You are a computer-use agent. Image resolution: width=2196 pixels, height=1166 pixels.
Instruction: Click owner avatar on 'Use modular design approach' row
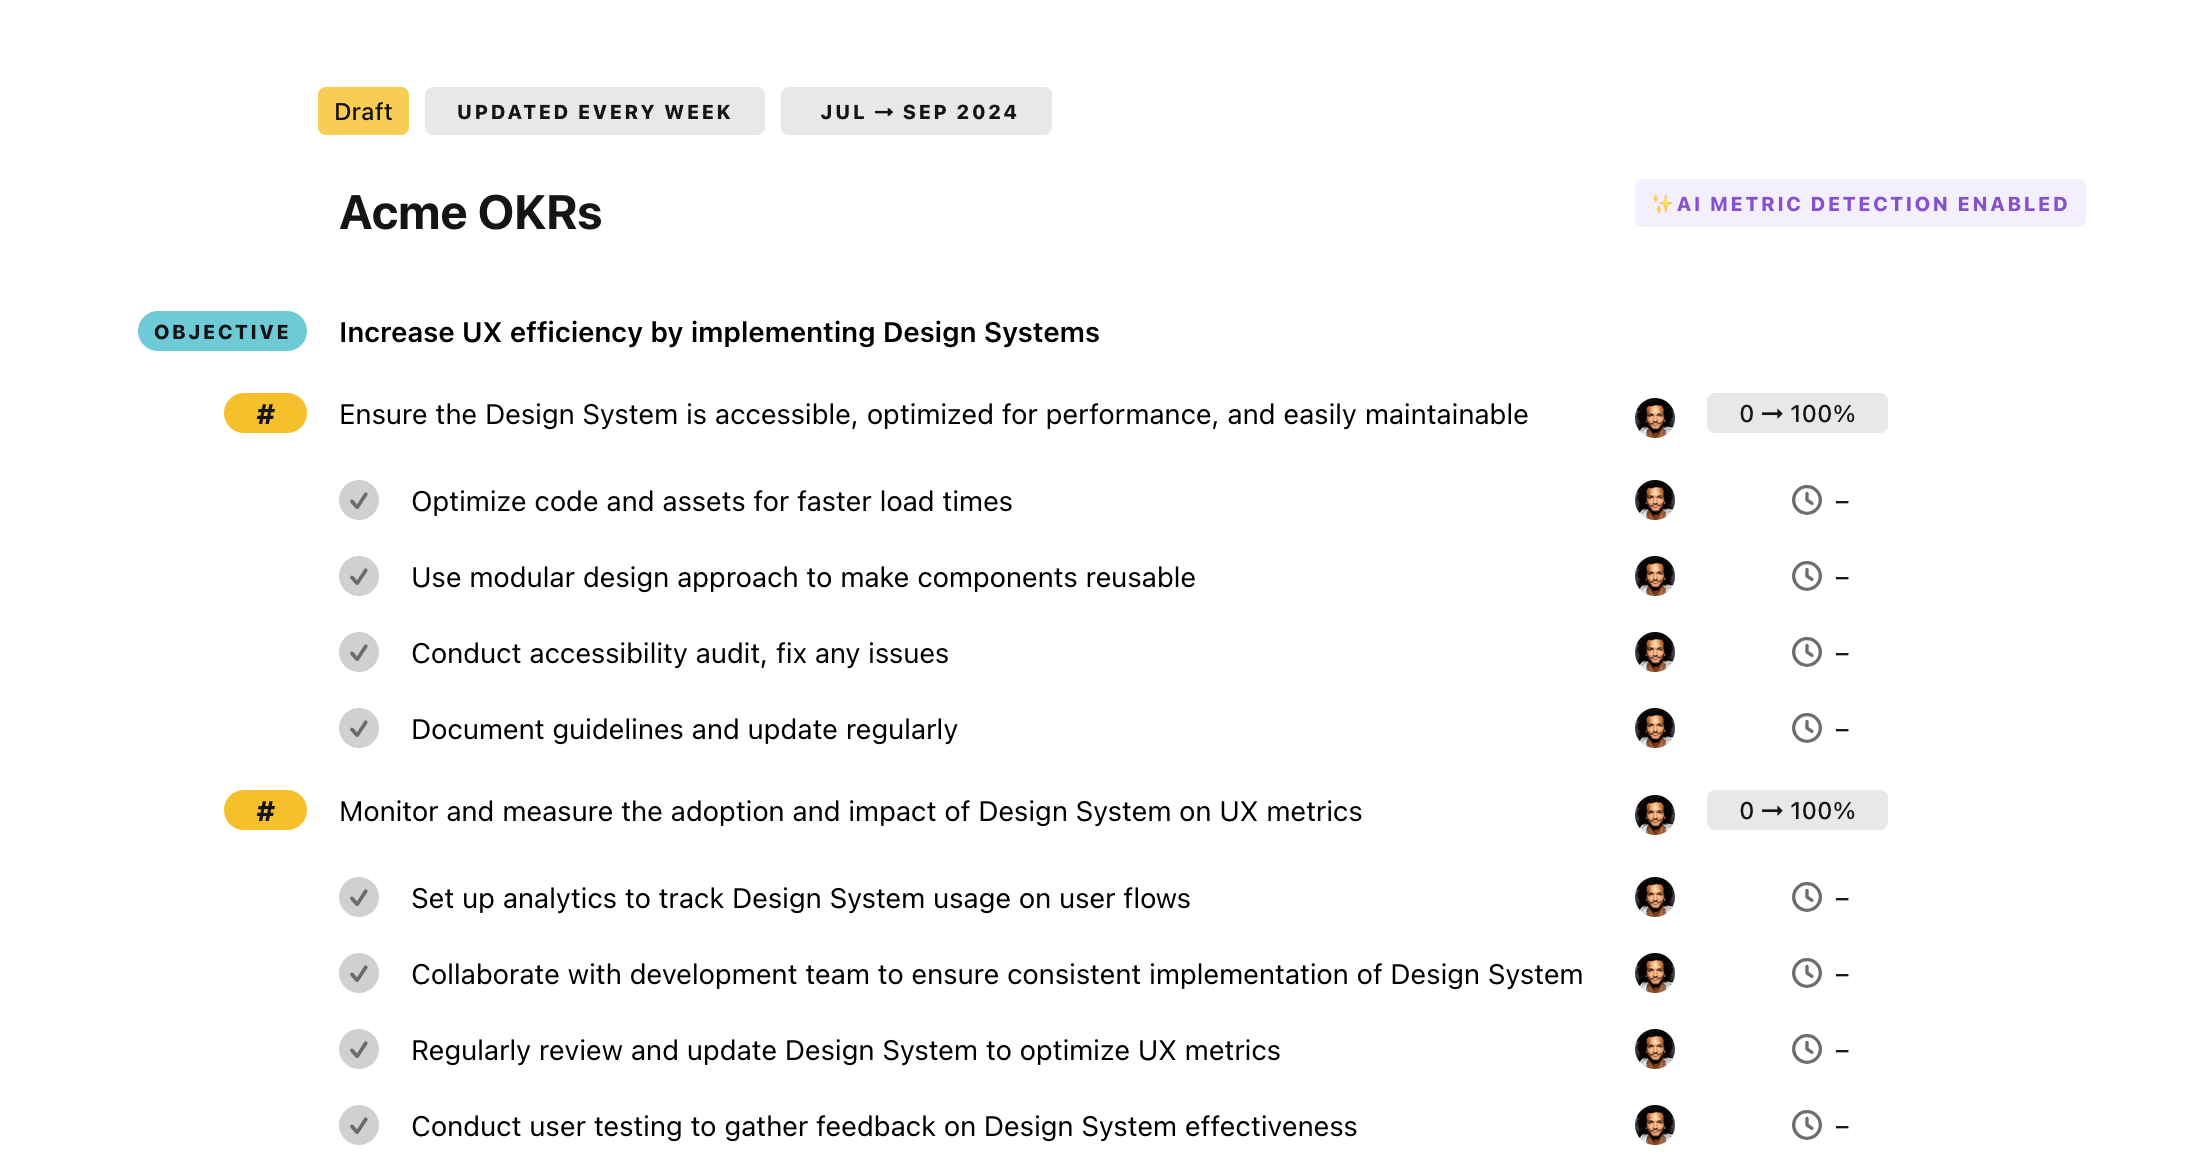tap(1654, 576)
